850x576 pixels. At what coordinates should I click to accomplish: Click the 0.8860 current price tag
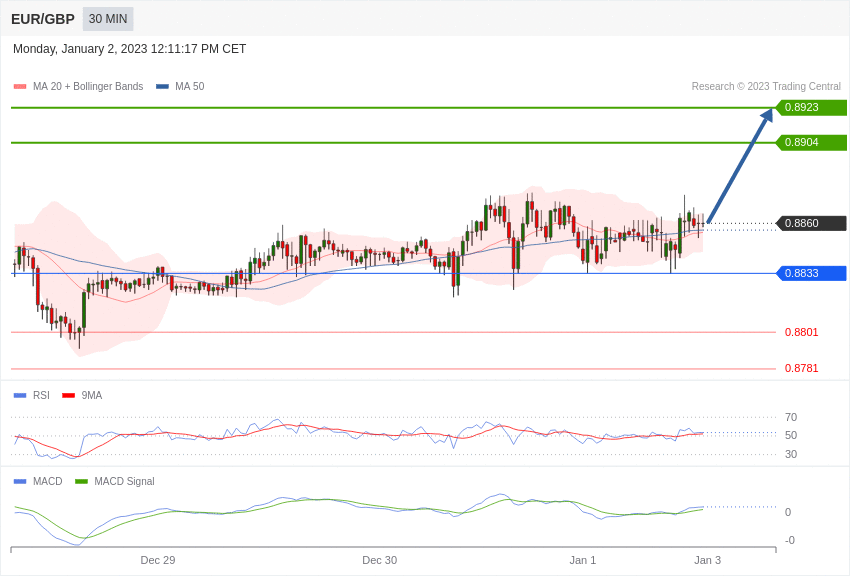(811, 223)
